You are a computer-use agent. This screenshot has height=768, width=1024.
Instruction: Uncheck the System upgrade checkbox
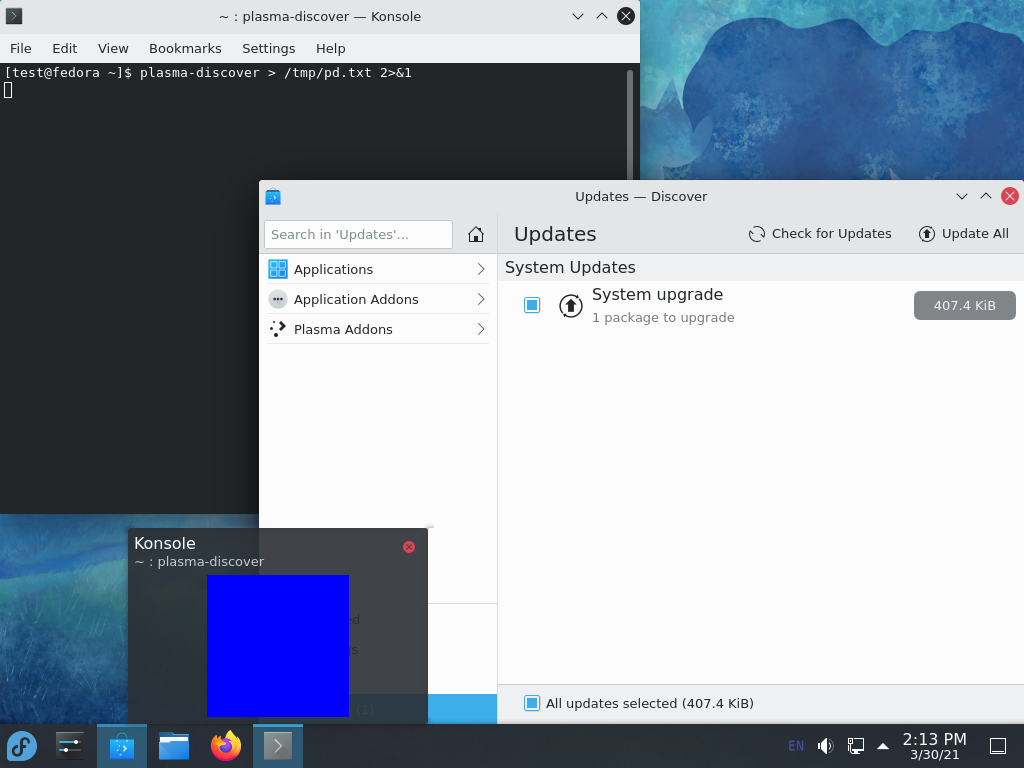coord(532,305)
